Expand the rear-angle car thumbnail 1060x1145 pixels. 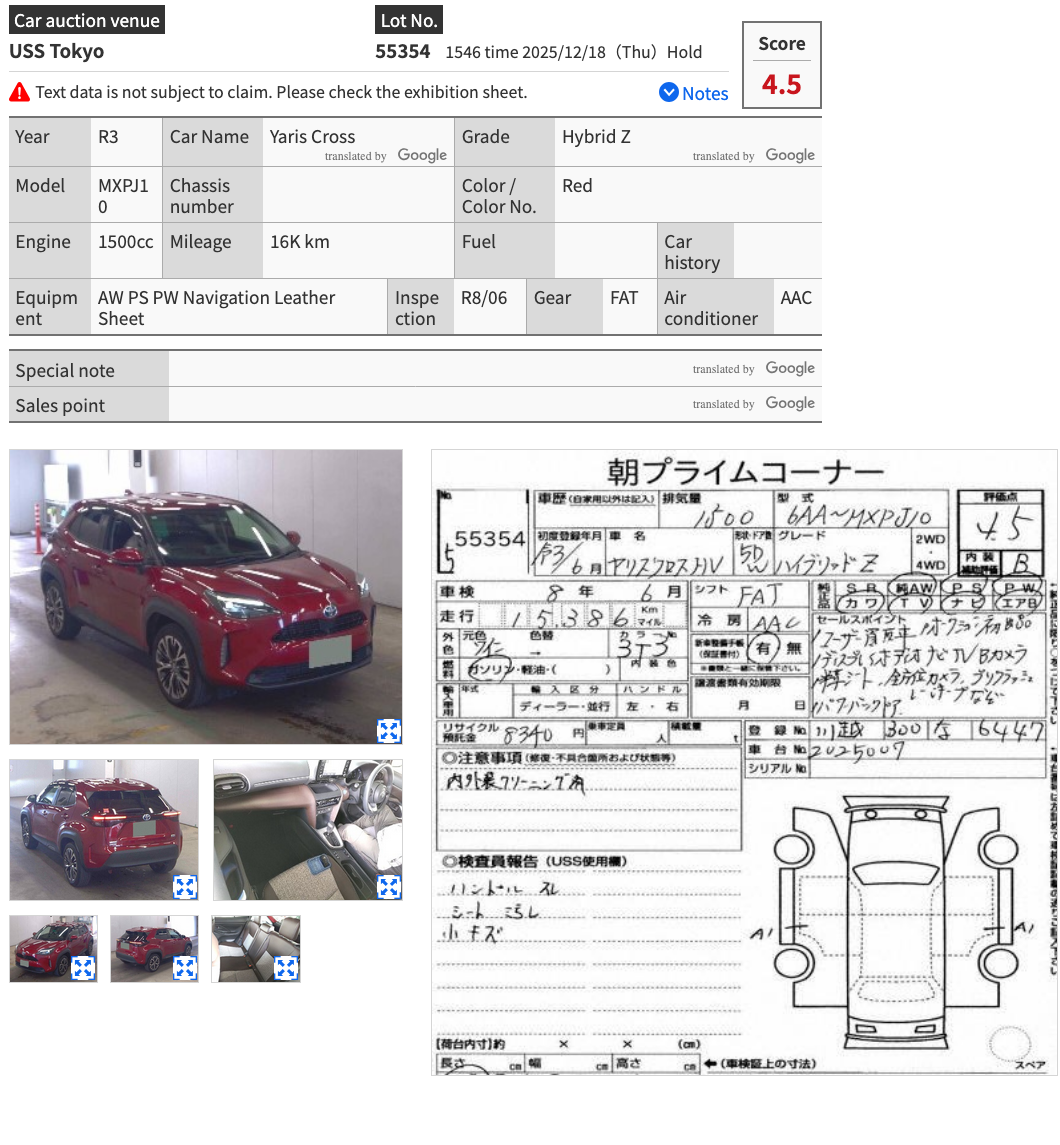tap(186, 968)
